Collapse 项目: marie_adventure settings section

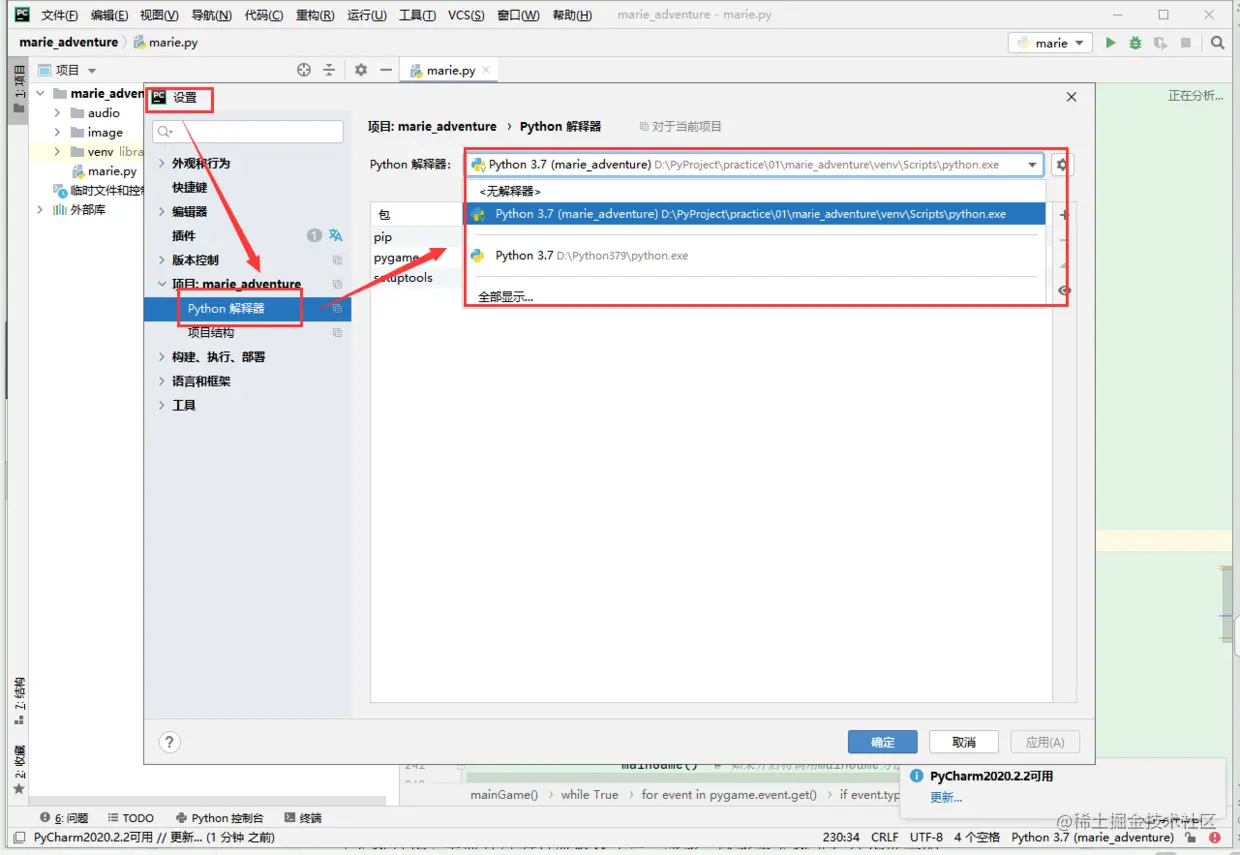(162, 284)
